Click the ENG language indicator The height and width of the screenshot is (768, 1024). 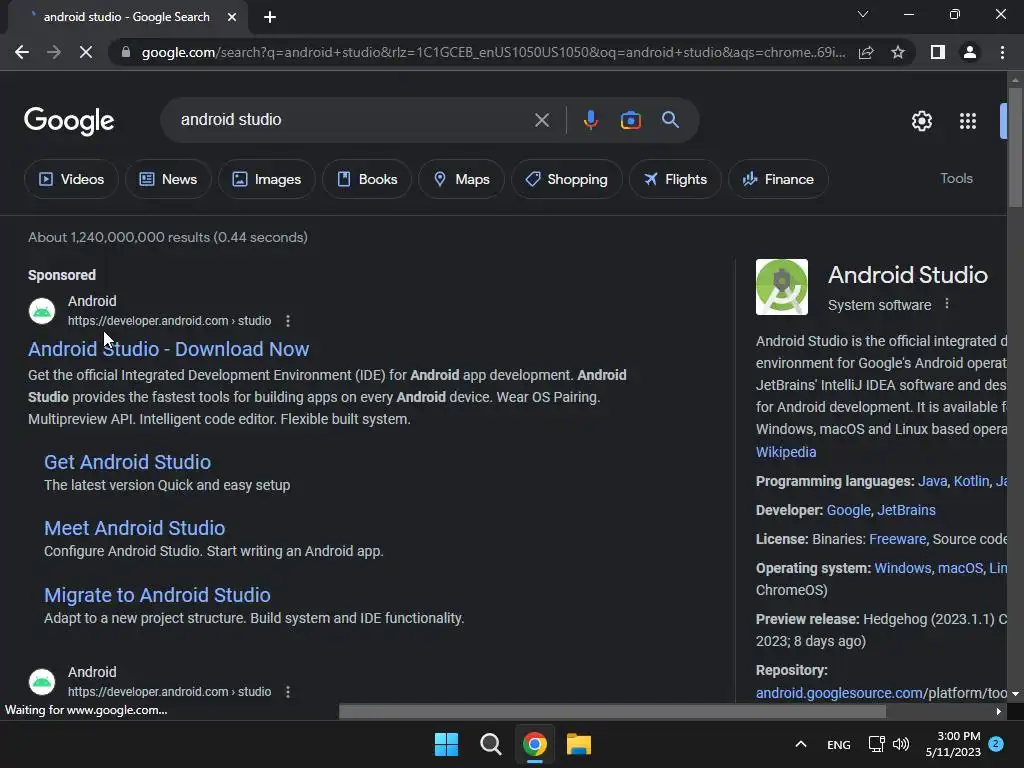[839, 744]
